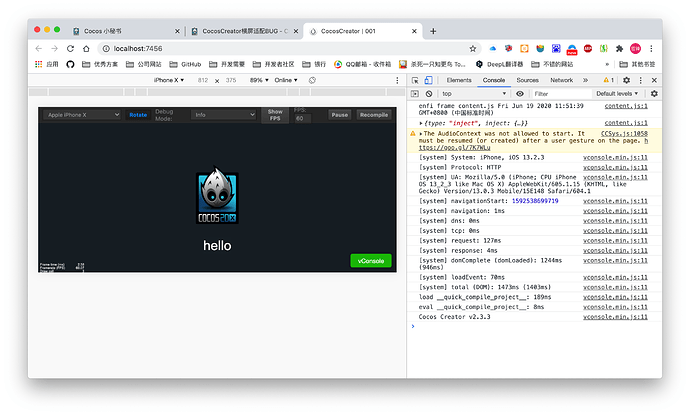
Task: Open Chrome three-dot menu
Action: point(651,48)
